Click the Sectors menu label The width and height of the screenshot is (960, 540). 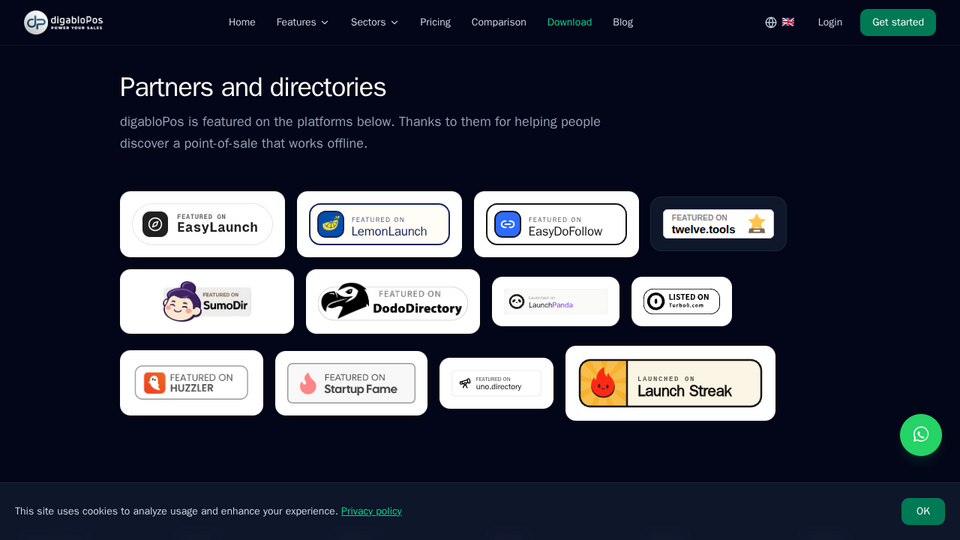pyautogui.click(x=368, y=22)
